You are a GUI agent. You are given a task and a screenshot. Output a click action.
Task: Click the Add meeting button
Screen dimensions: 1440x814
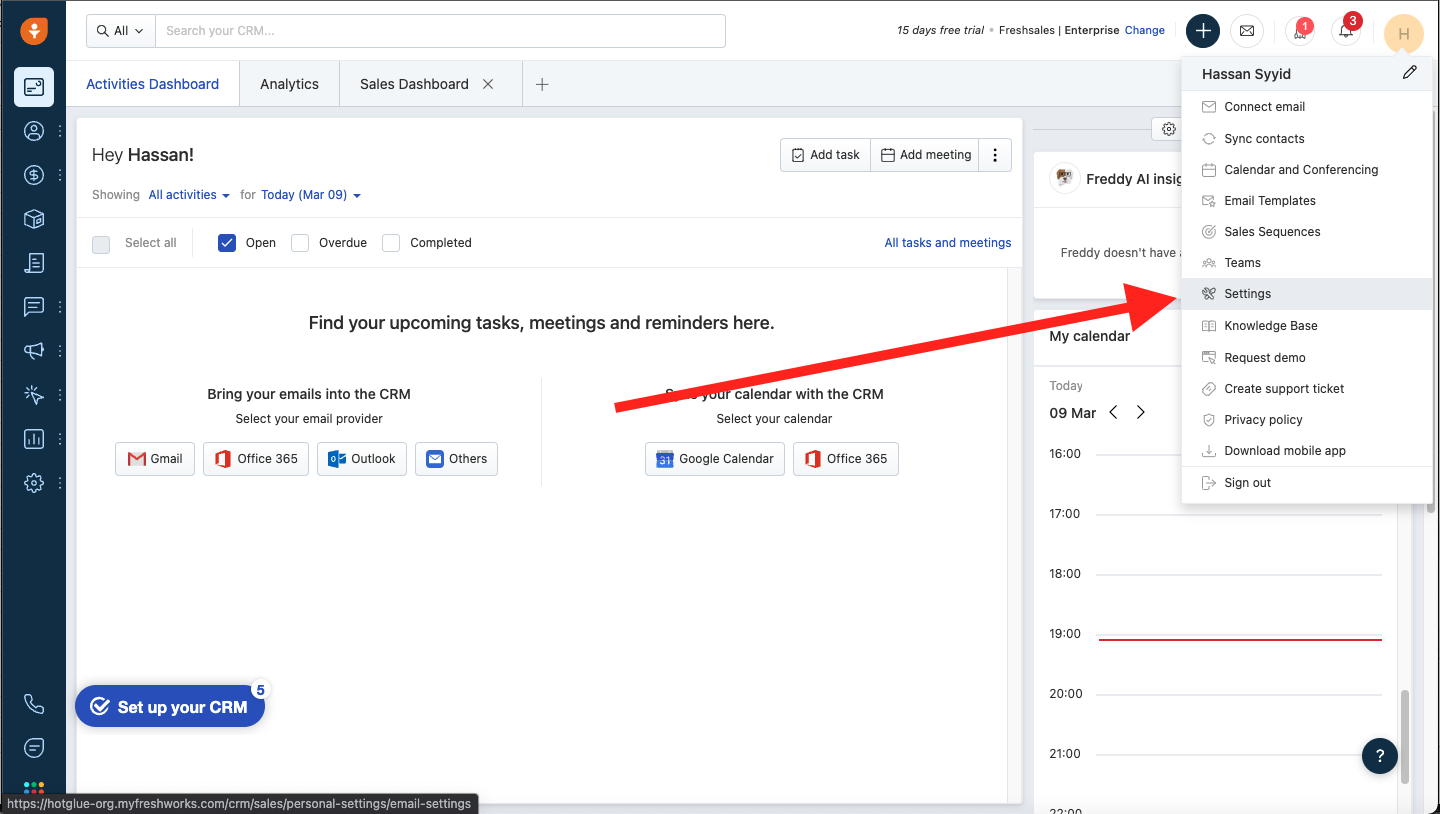(x=925, y=155)
